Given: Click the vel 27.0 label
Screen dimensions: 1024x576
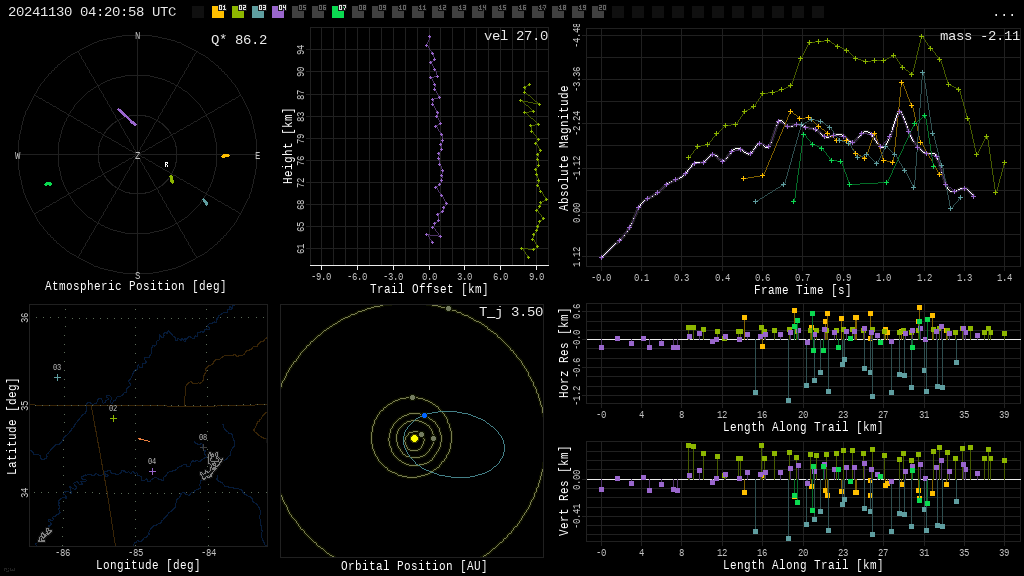Looking at the screenshot, I should (x=516, y=36).
